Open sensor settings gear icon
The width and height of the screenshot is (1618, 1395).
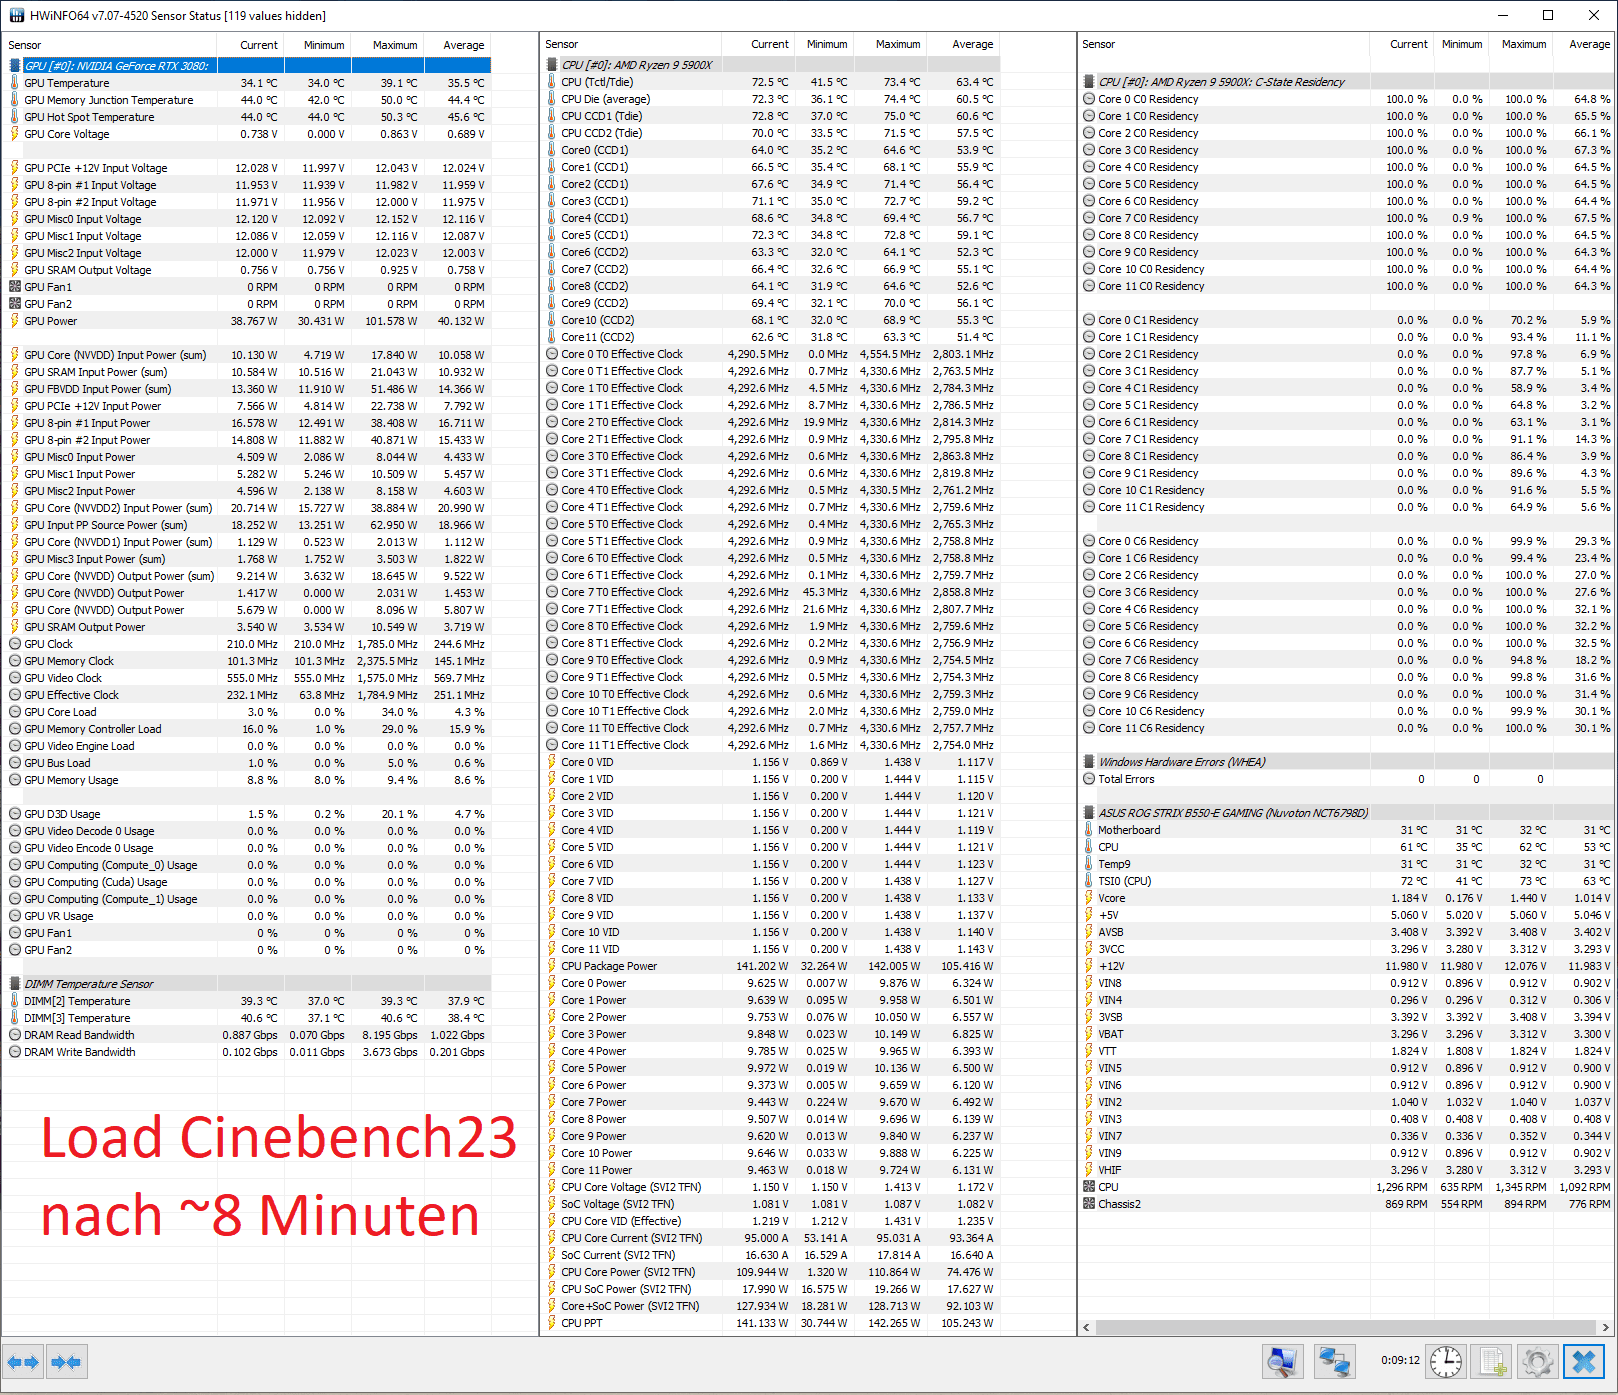[x=1538, y=1361]
